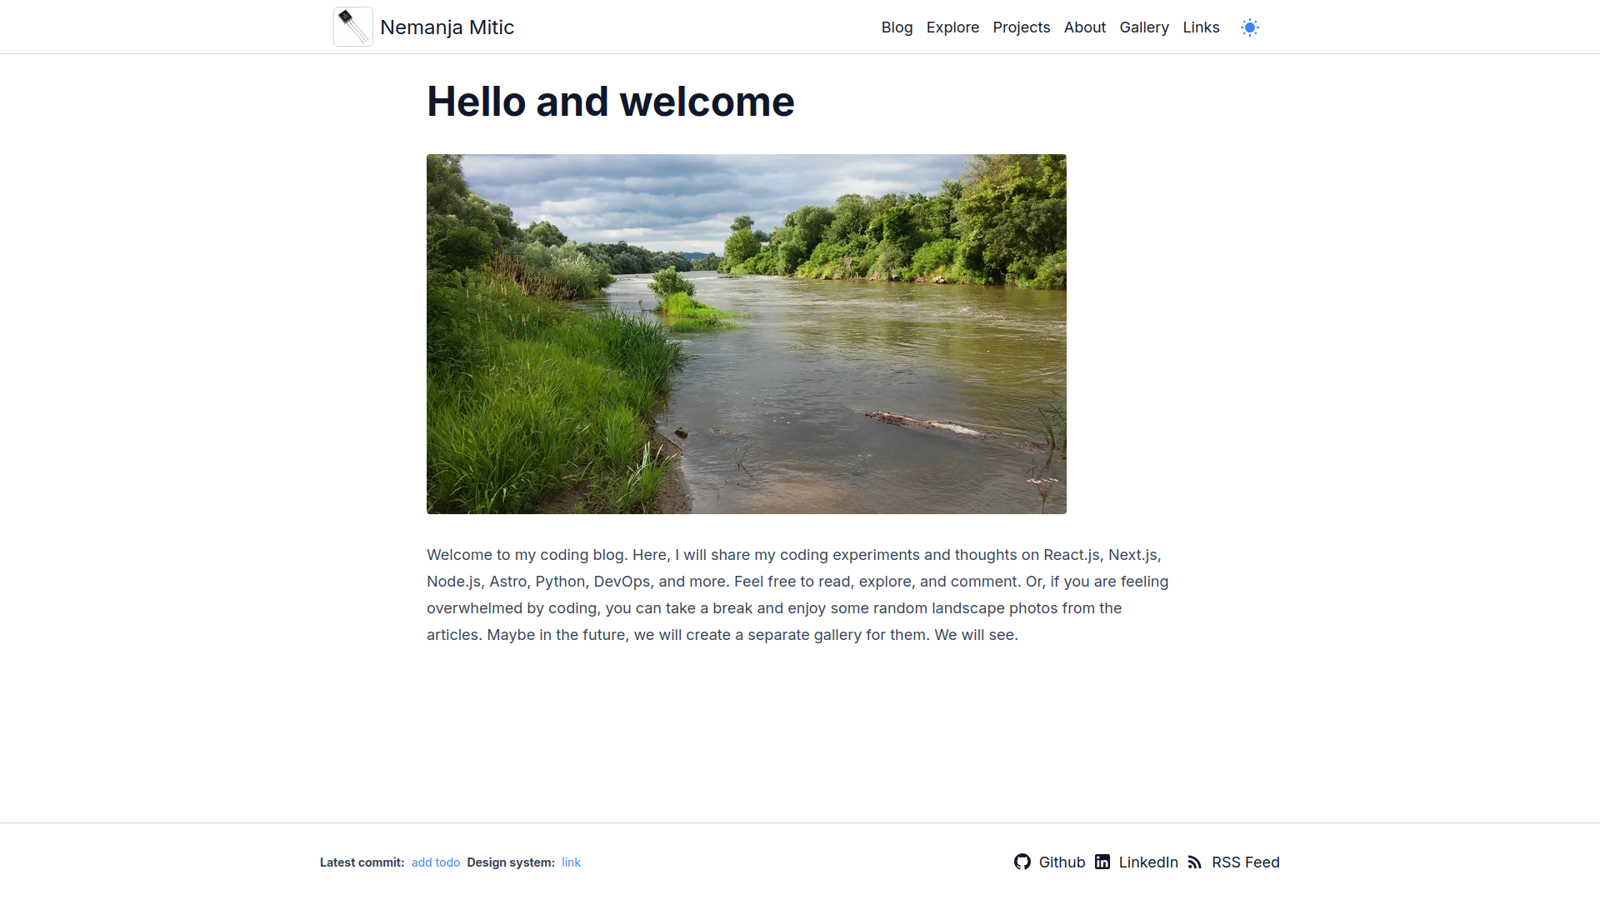This screenshot has height=900, width=1600.
Task: Follow the Design system 'link'
Action: [571, 863]
